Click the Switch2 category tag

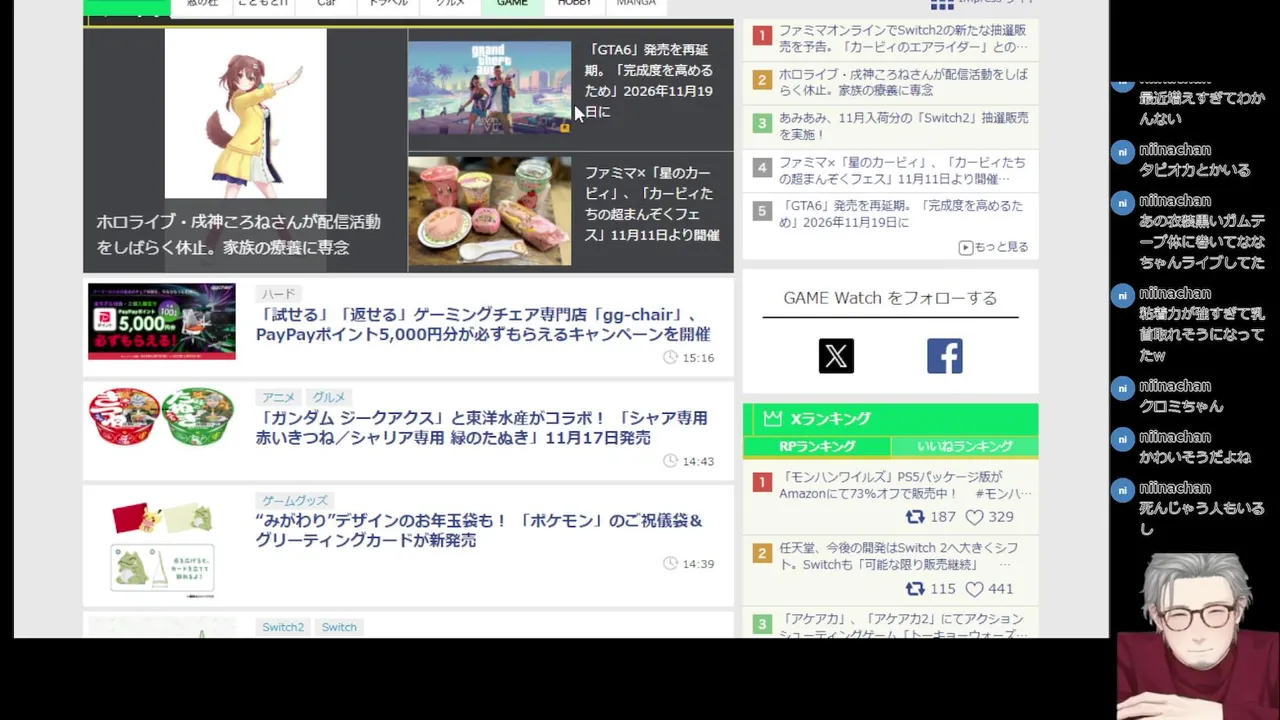(283, 627)
